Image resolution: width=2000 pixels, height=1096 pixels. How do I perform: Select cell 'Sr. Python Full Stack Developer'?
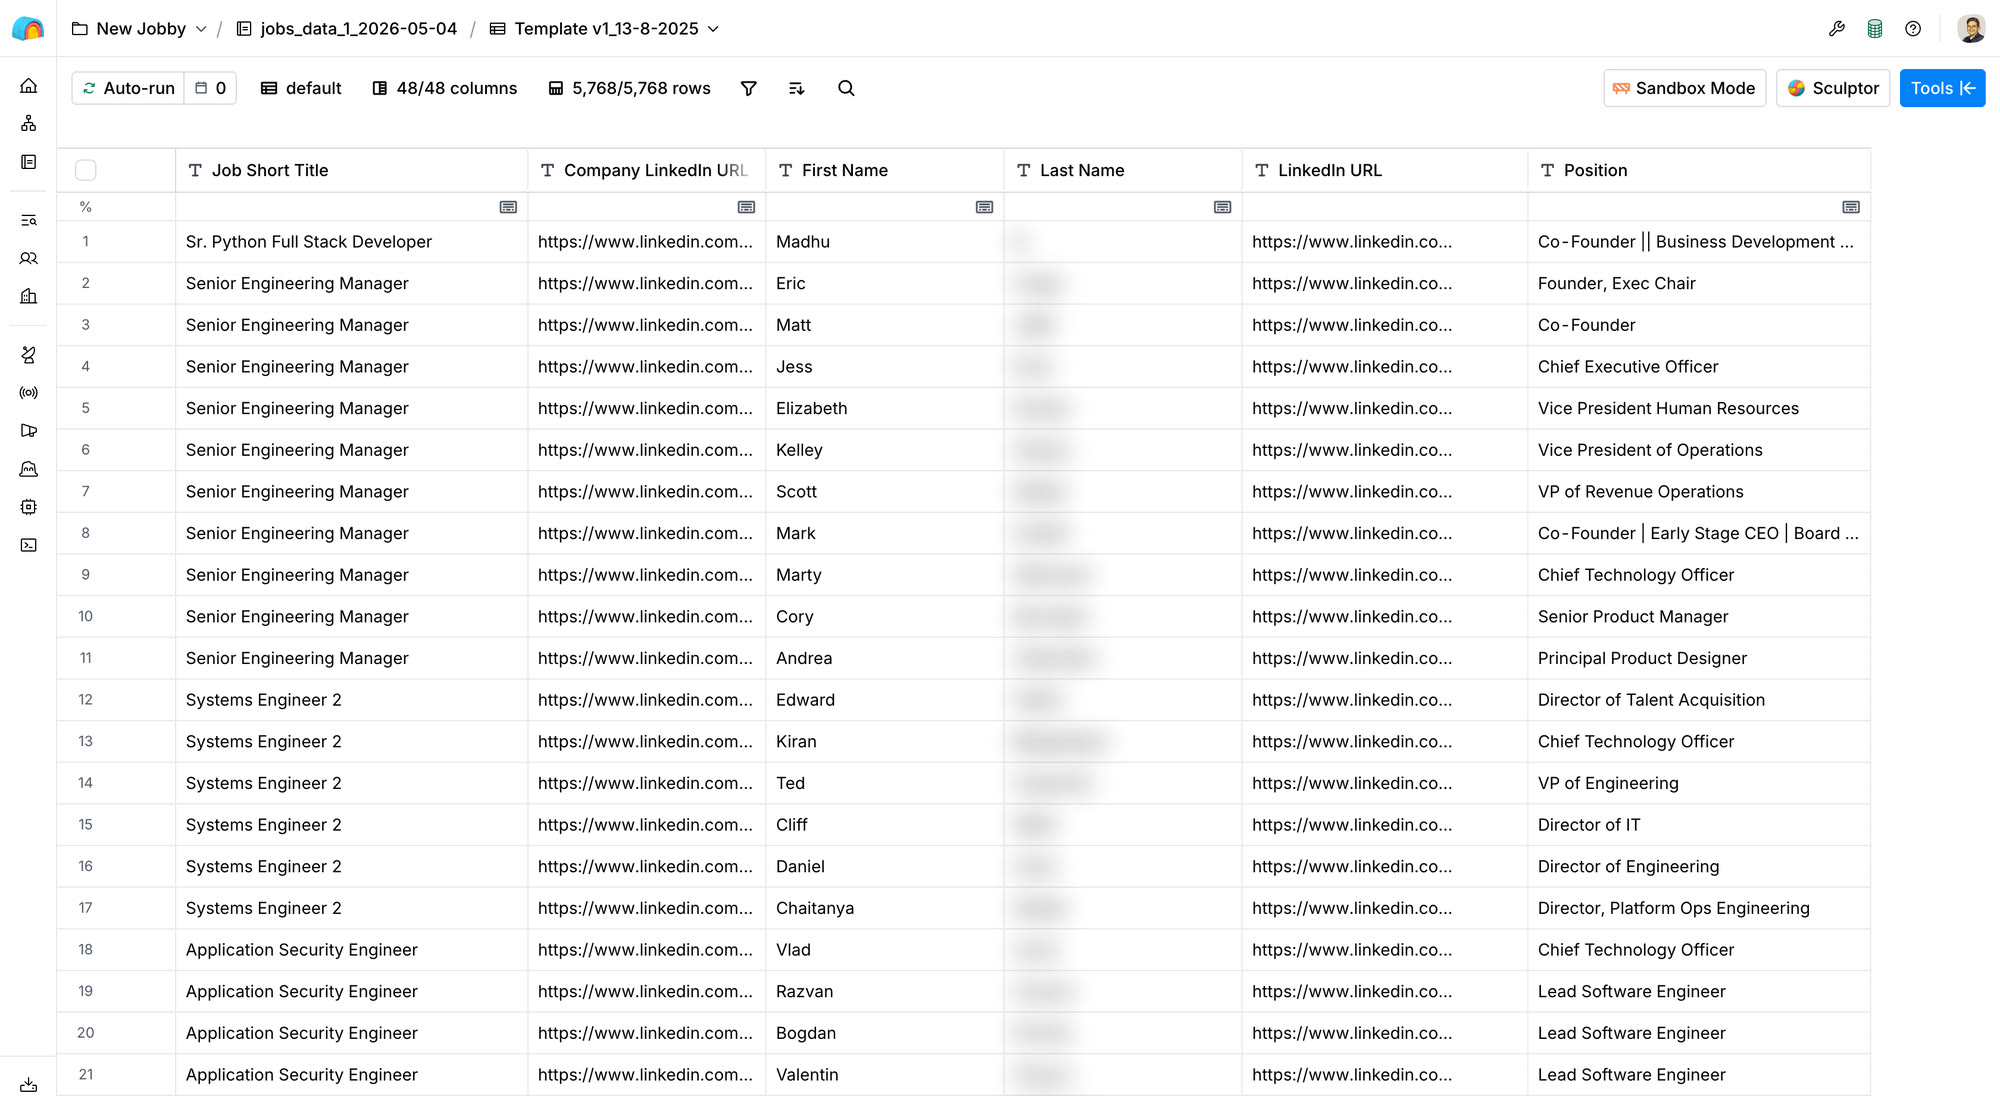352,242
